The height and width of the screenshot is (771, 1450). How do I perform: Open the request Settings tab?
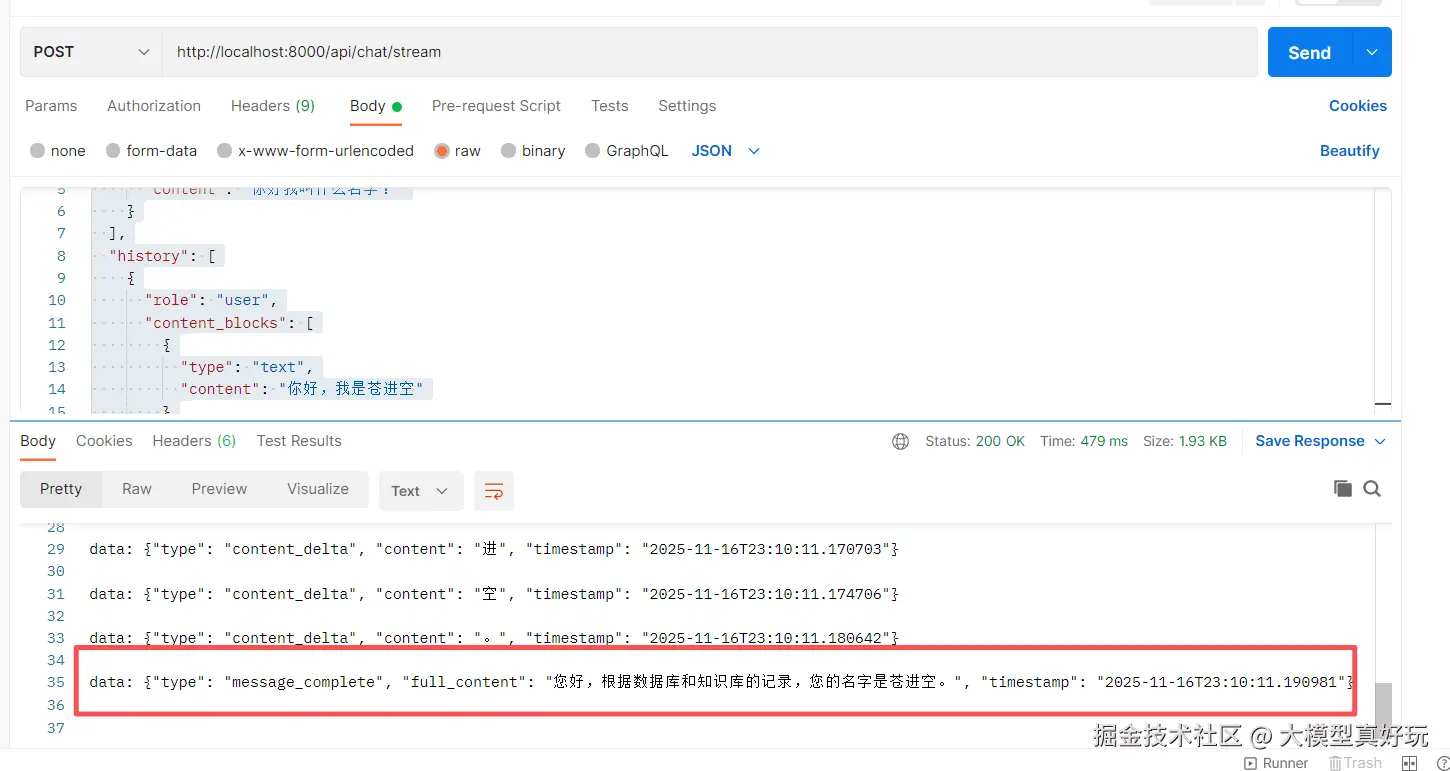[687, 106]
